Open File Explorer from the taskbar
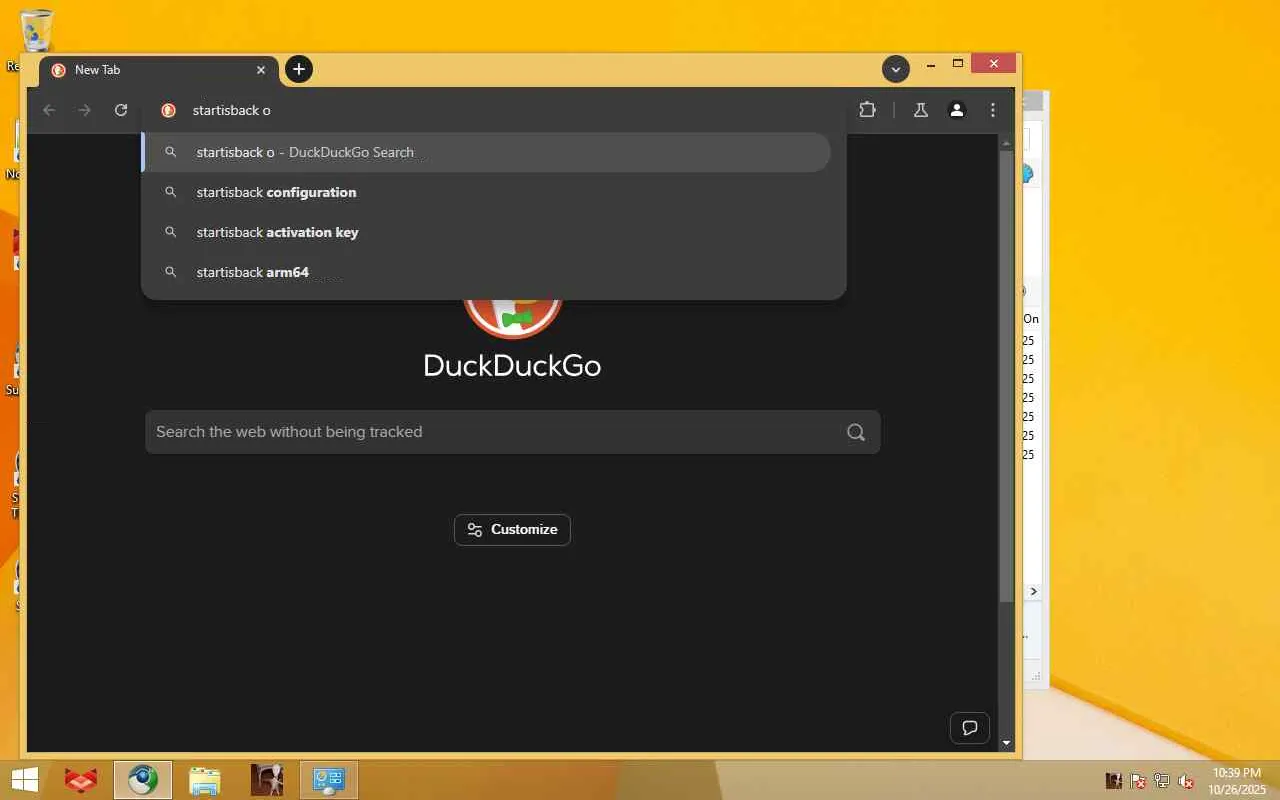1280x800 pixels. [205, 780]
